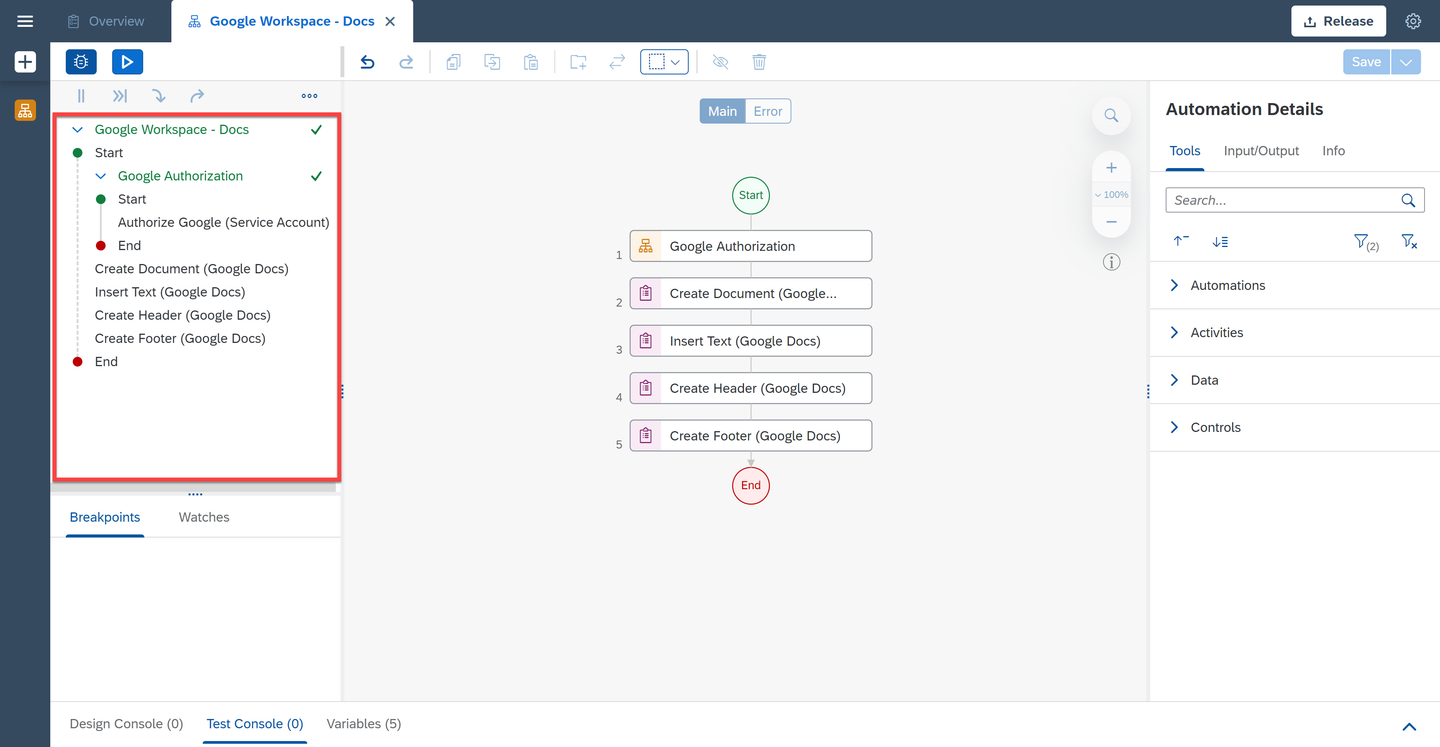Open the Save button dropdown arrow
1440x747 pixels.
(1406, 62)
